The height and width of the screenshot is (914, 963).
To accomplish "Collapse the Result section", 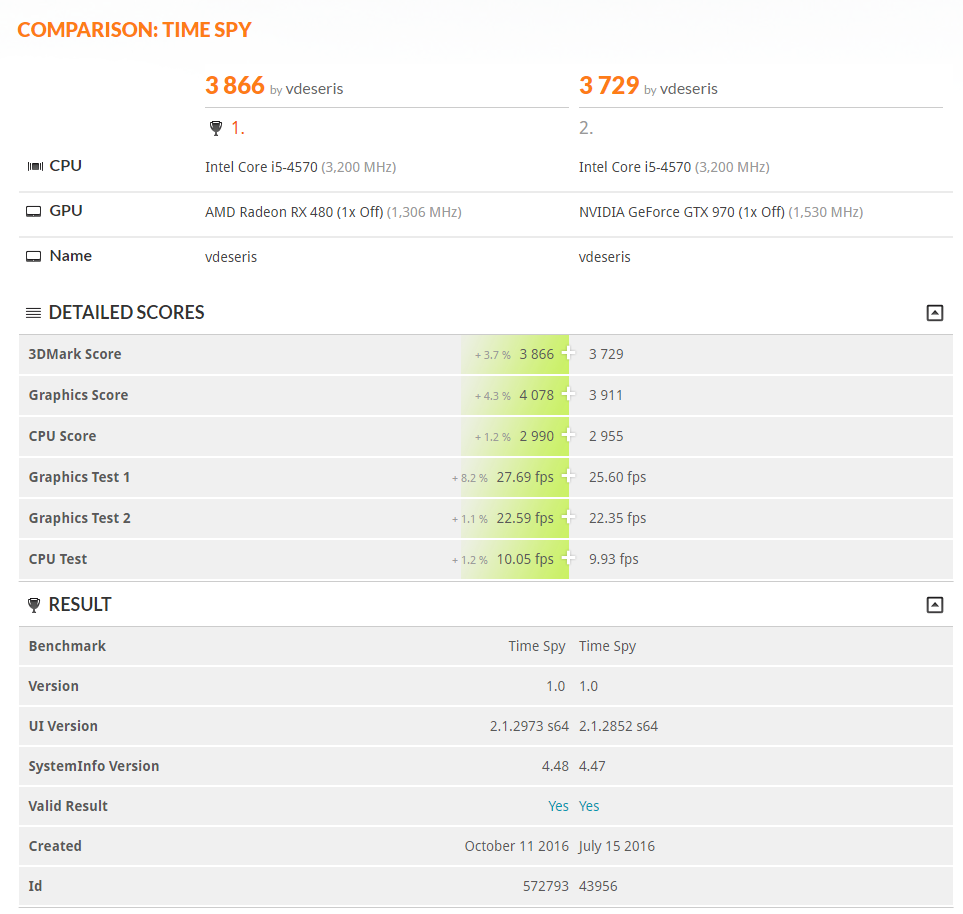I will click(934, 605).
